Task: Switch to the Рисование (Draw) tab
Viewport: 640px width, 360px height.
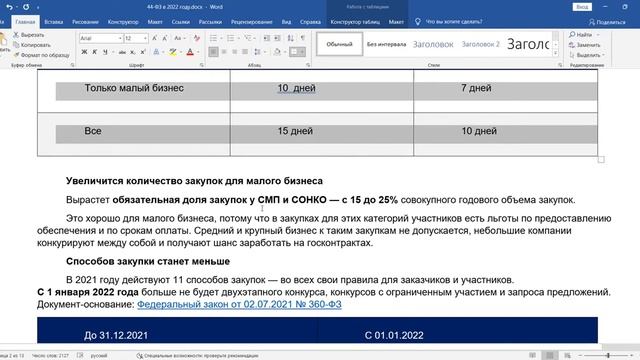Action: pos(85,22)
